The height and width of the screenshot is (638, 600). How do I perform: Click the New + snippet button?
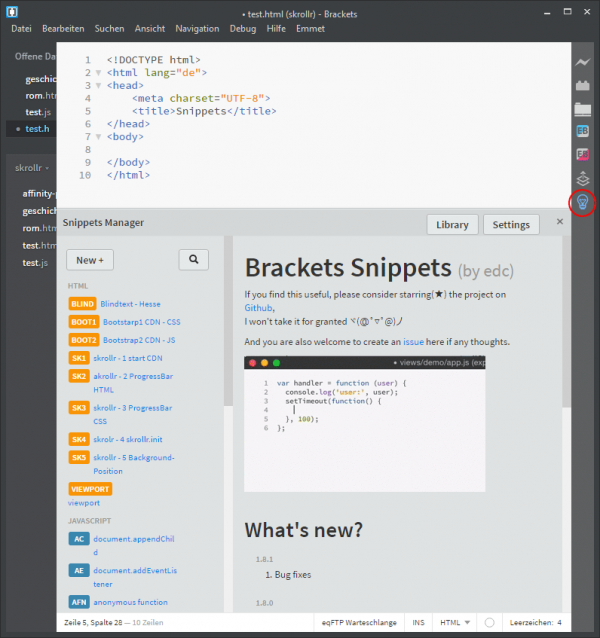(x=90, y=260)
